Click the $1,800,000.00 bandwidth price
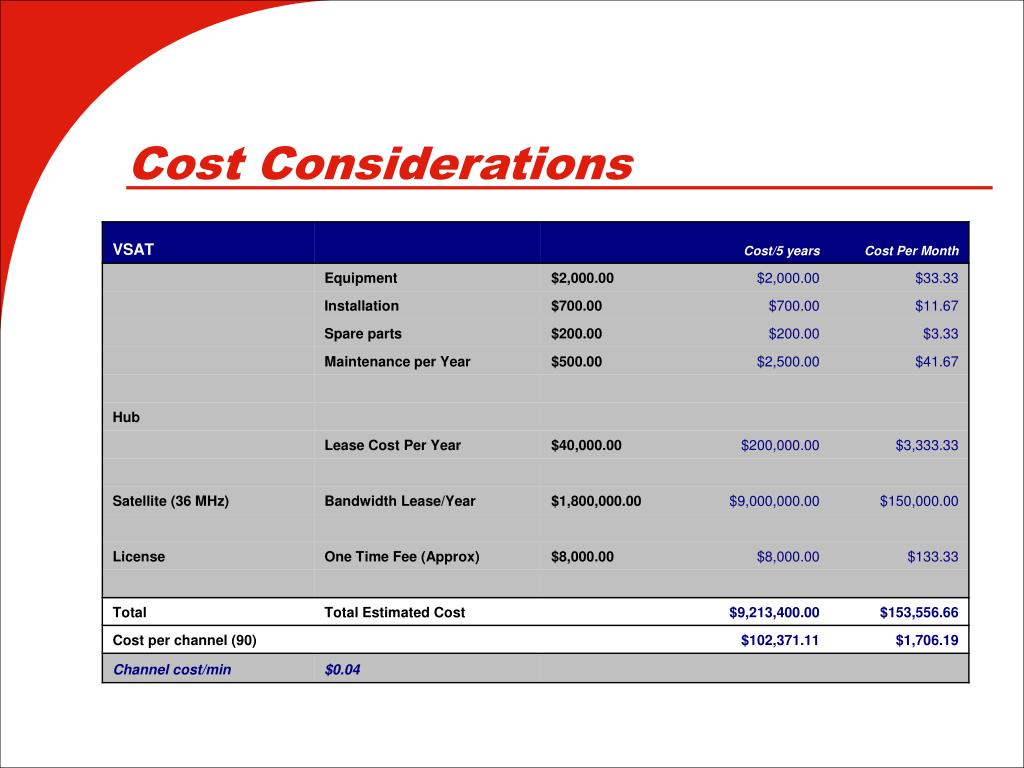 click(596, 501)
